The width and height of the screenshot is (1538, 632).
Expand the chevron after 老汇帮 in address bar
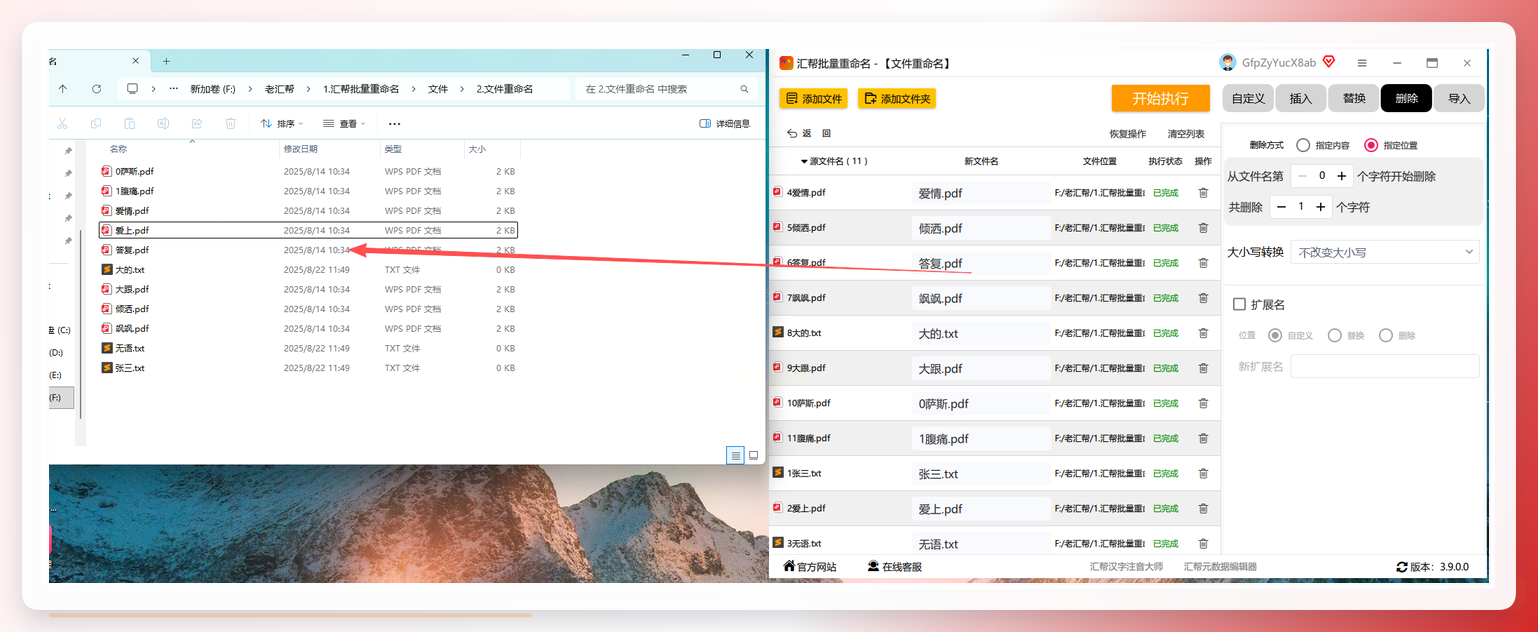click(307, 89)
